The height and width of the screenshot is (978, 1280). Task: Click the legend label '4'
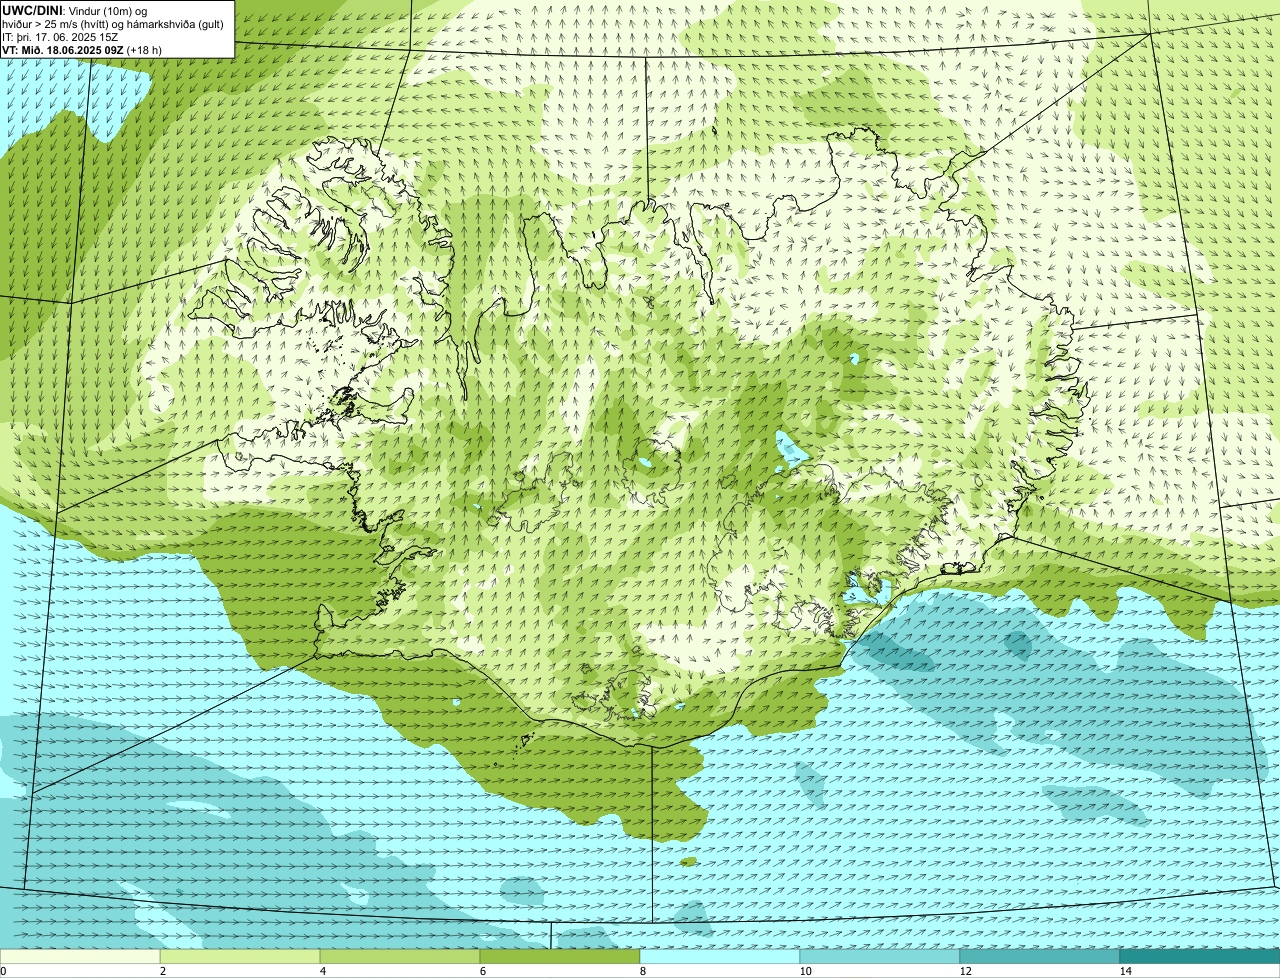pos(322,971)
